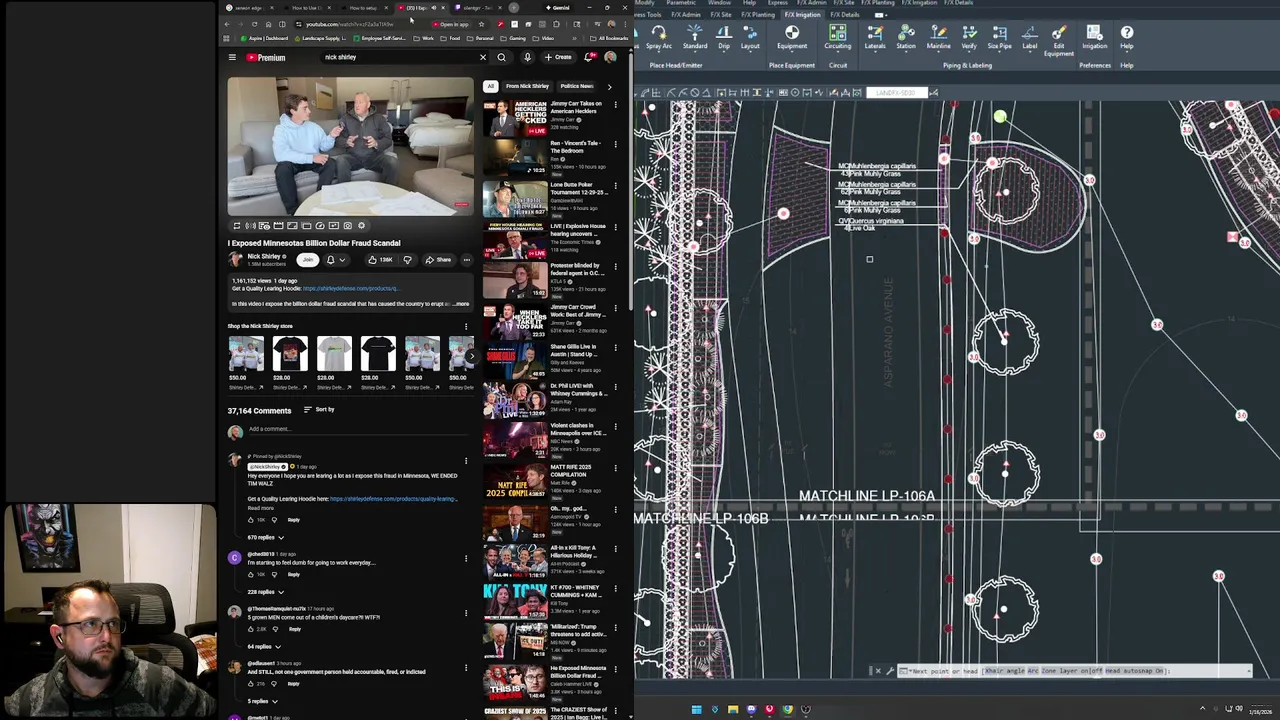
Task: Open File Explorer from the taskbar
Action: tap(733, 710)
